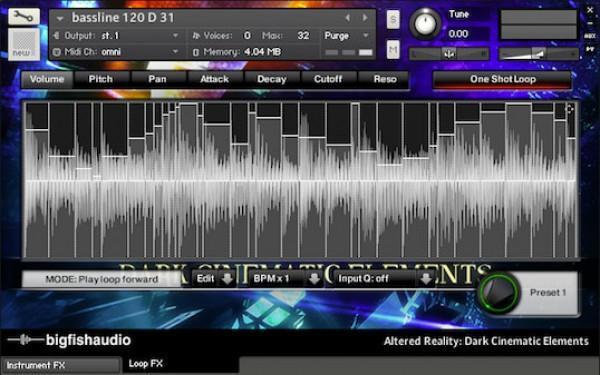This screenshot has height=375, width=600.
Task: Switch to the Loop FX tab
Action: (180, 364)
